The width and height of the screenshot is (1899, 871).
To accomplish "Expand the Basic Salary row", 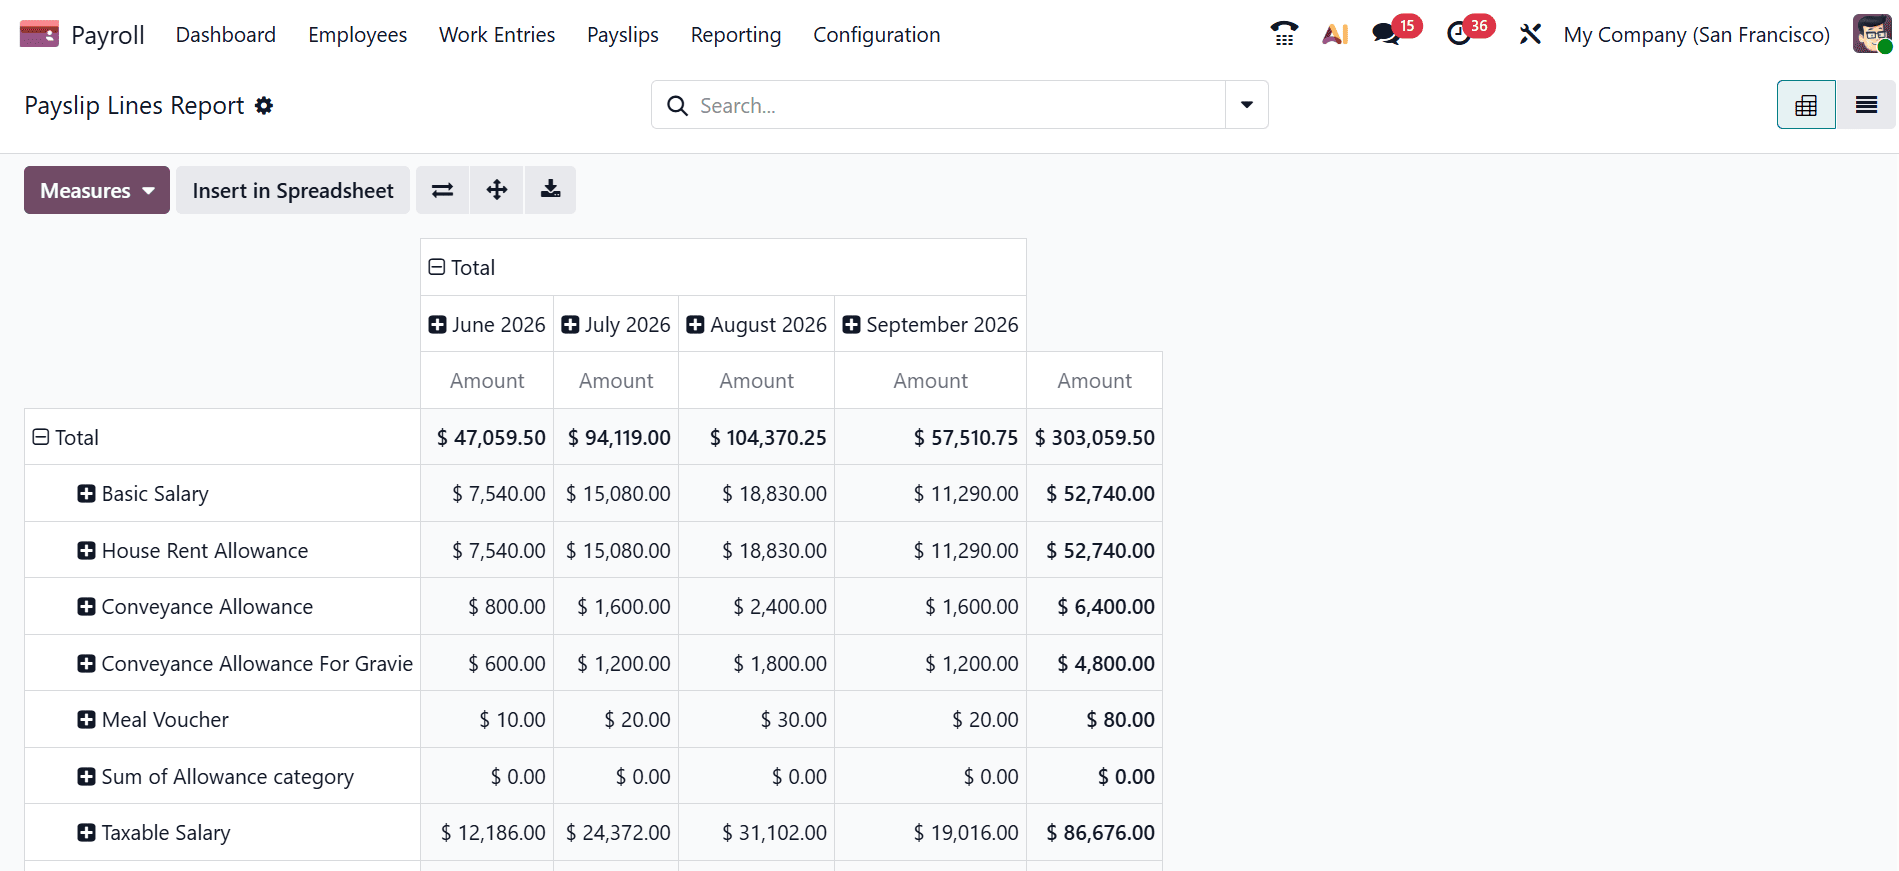I will (87, 494).
